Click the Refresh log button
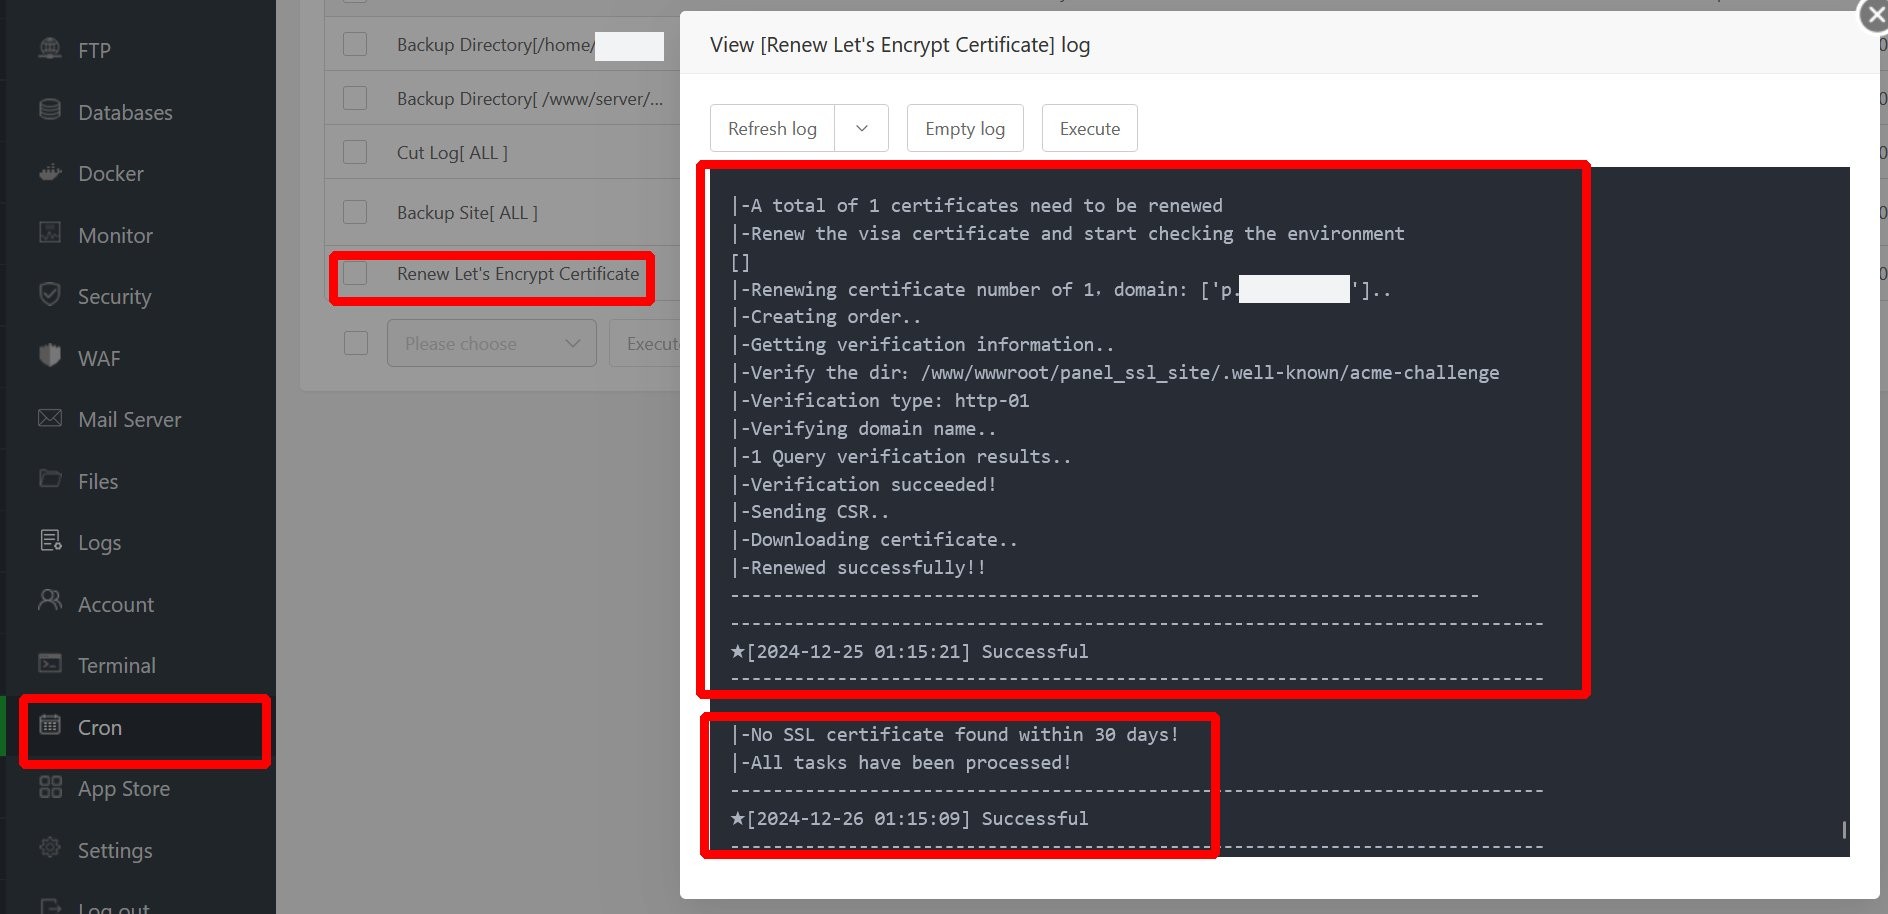 tap(772, 128)
